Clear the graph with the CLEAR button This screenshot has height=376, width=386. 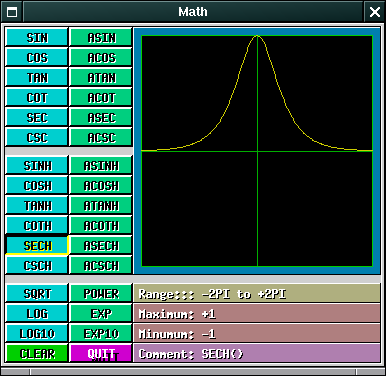[37, 353]
